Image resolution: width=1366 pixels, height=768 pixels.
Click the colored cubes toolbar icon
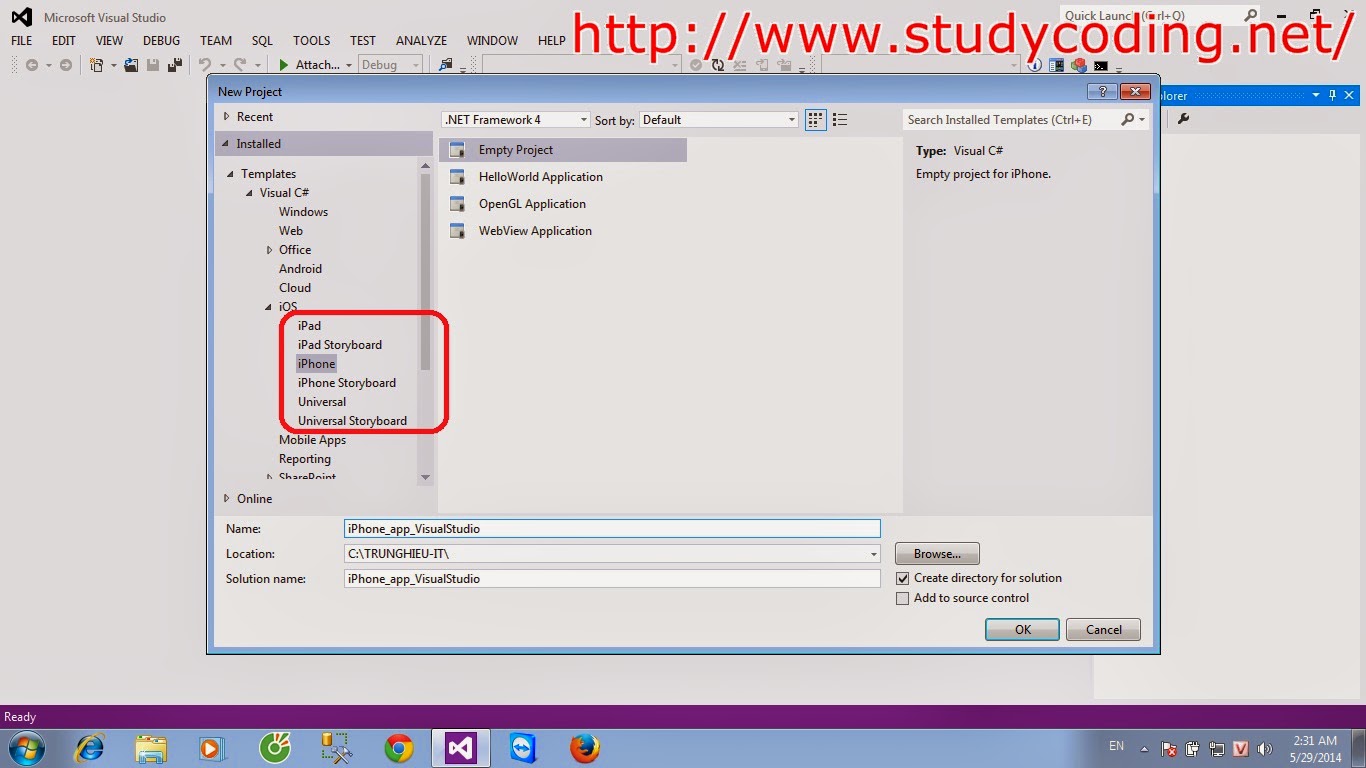click(x=1078, y=65)
